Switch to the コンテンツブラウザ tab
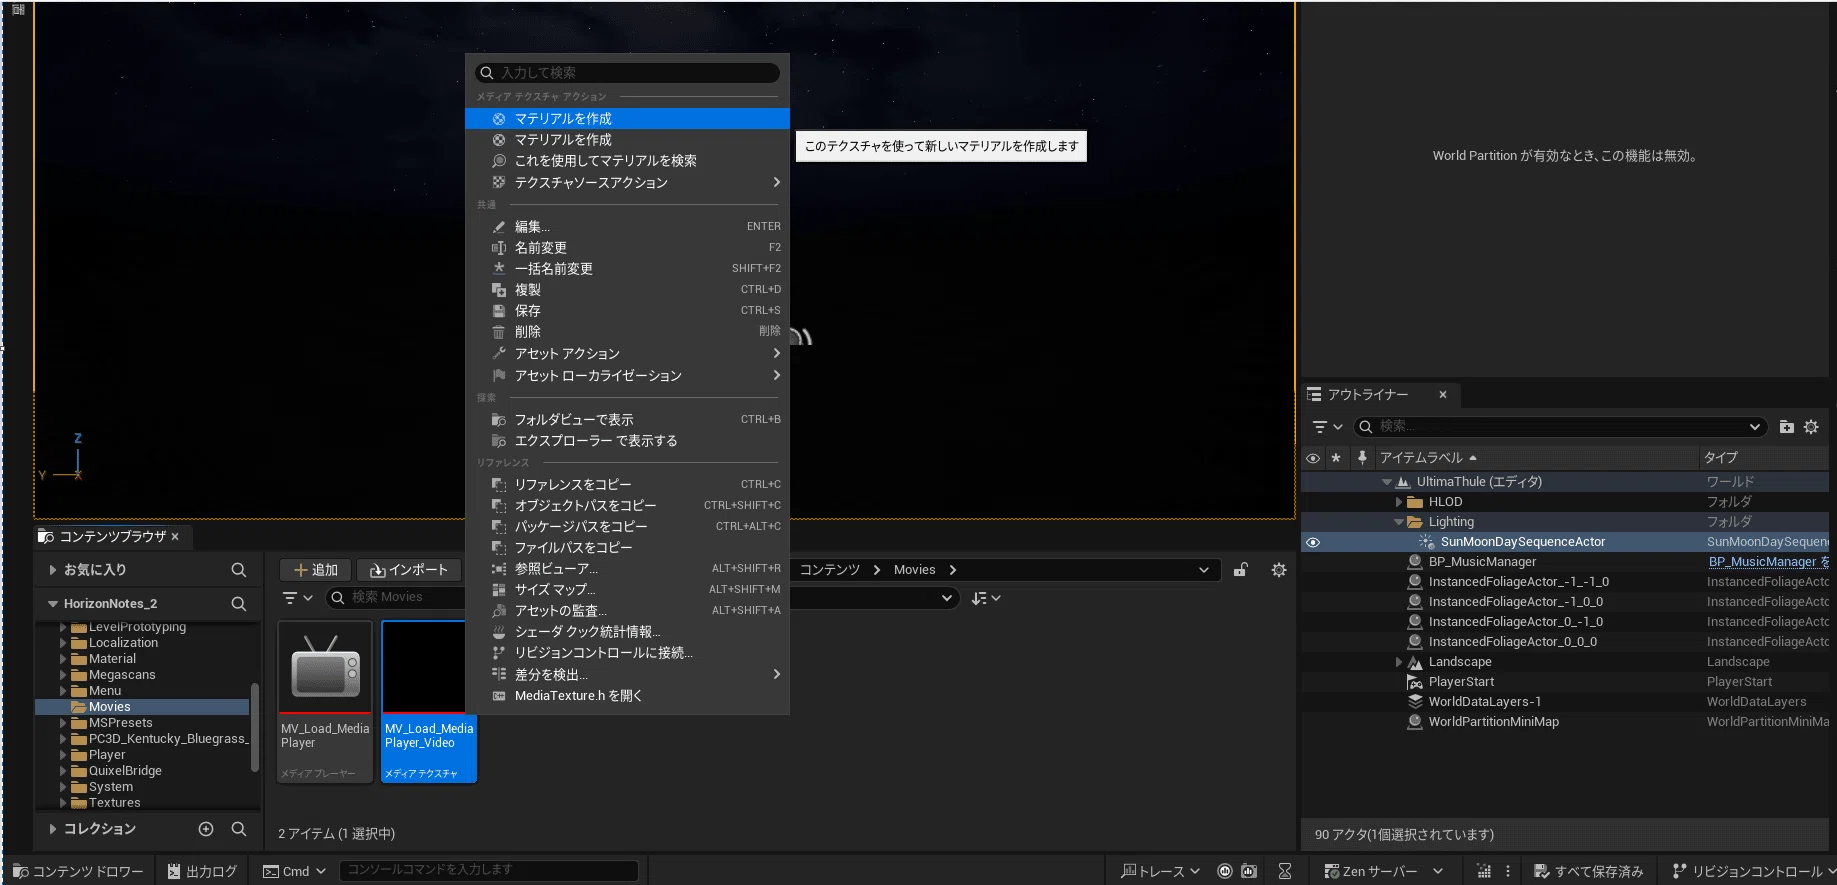The height and width of the screenshot is (885, 1837). click(x=113, y=537)
